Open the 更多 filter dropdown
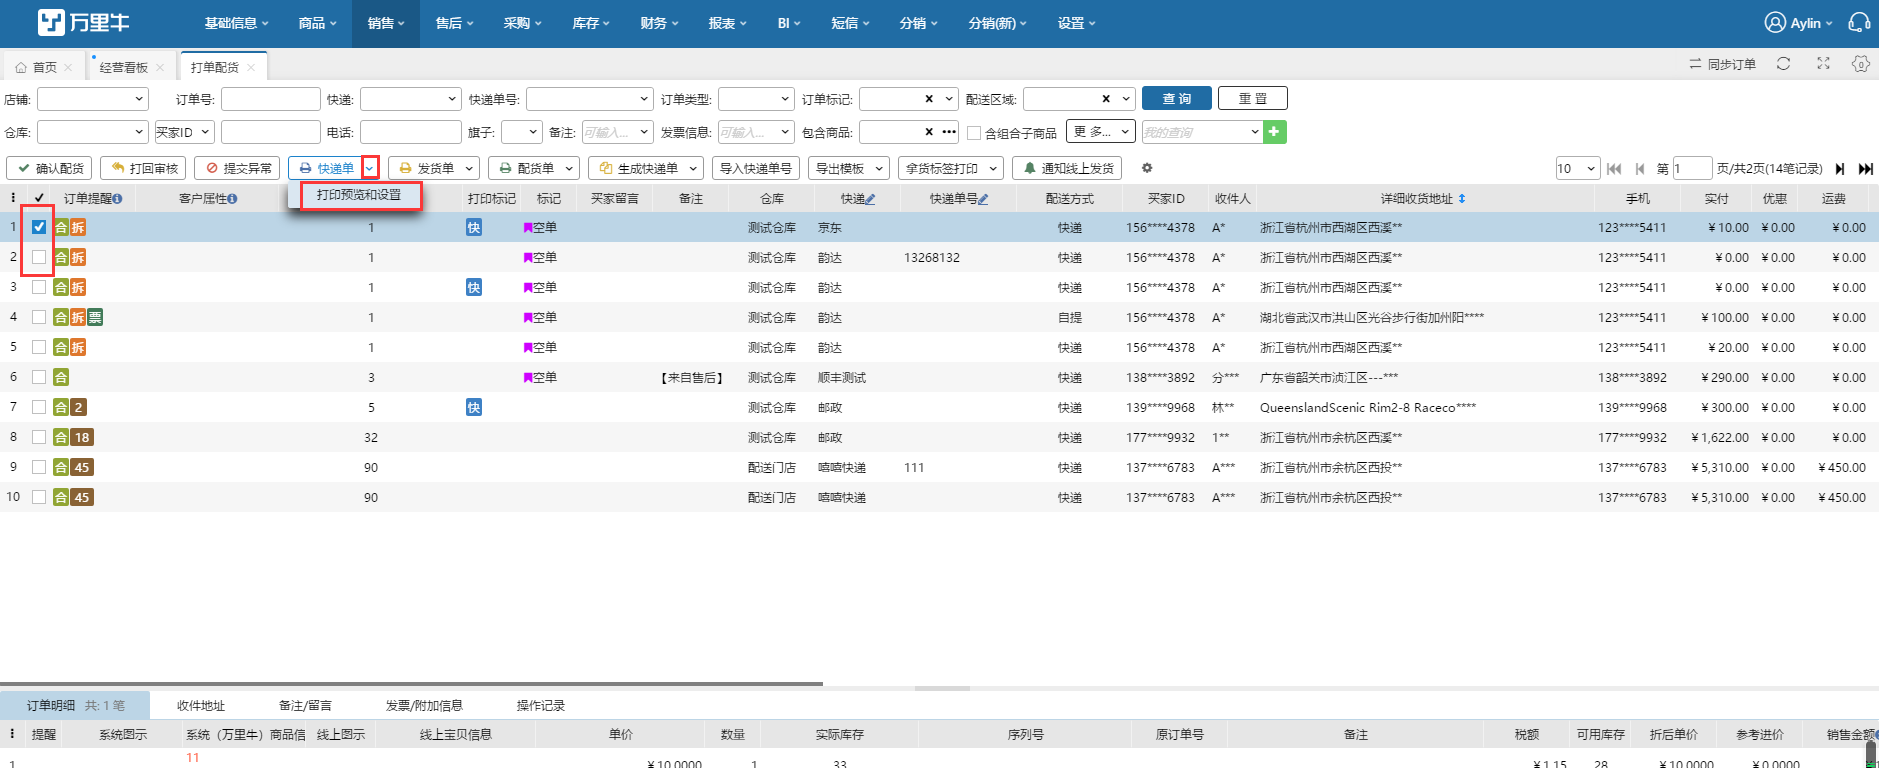This screenshot has height=768, width=1879. (1101, 132)
